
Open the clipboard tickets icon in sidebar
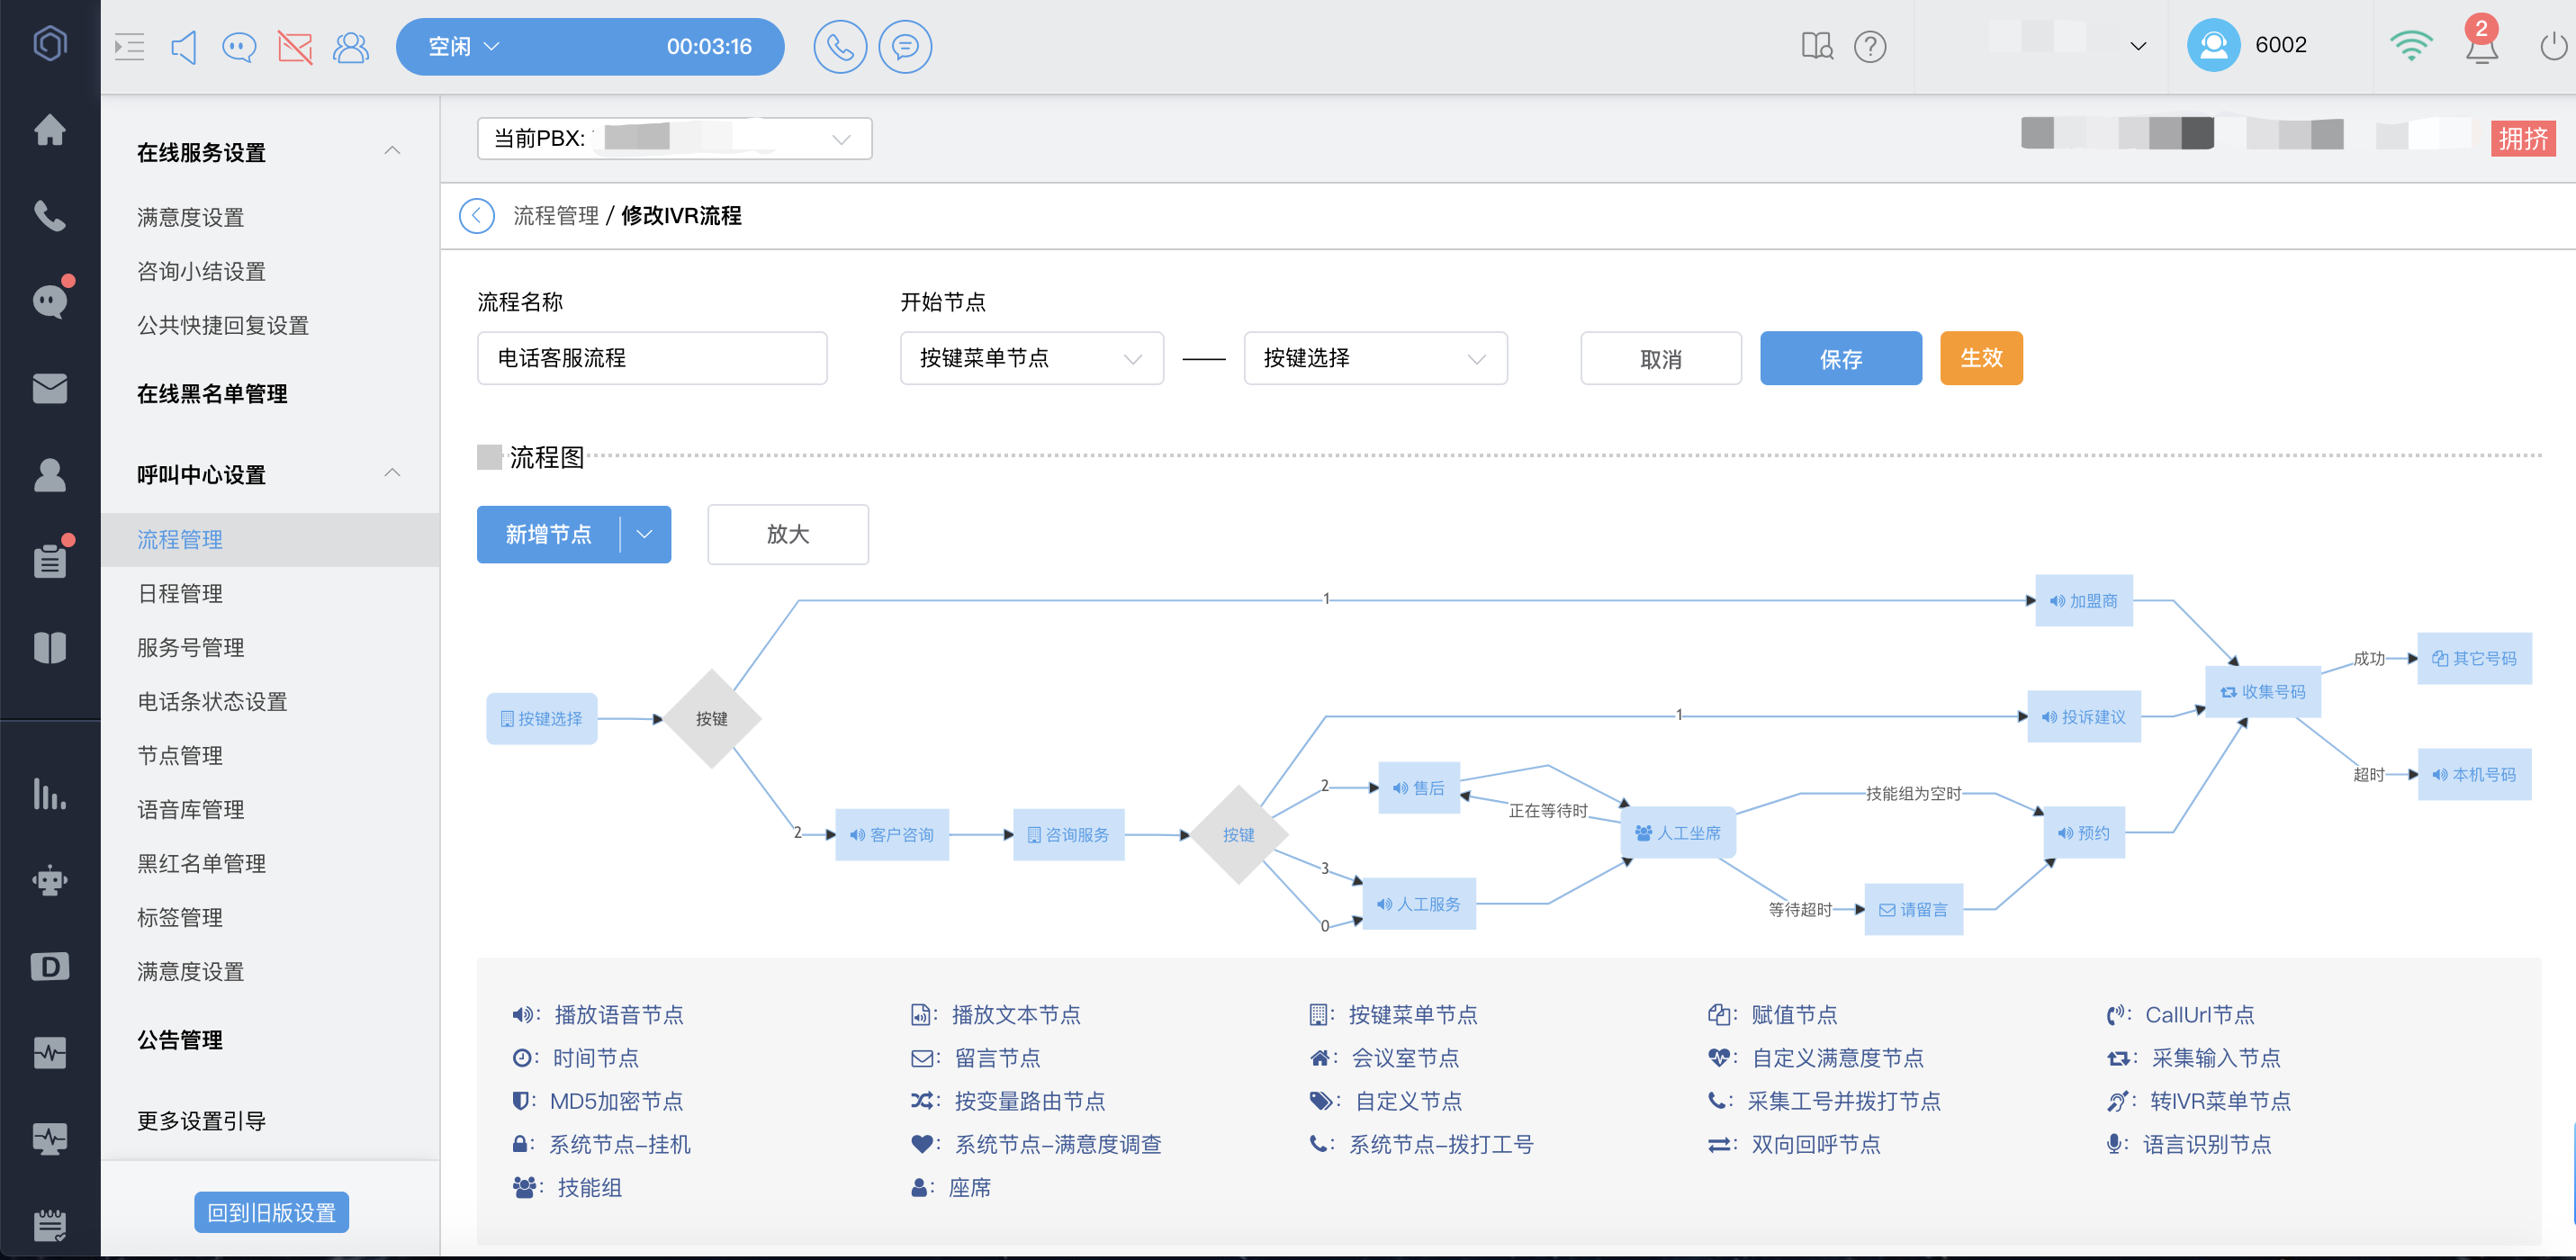(50, 560)
